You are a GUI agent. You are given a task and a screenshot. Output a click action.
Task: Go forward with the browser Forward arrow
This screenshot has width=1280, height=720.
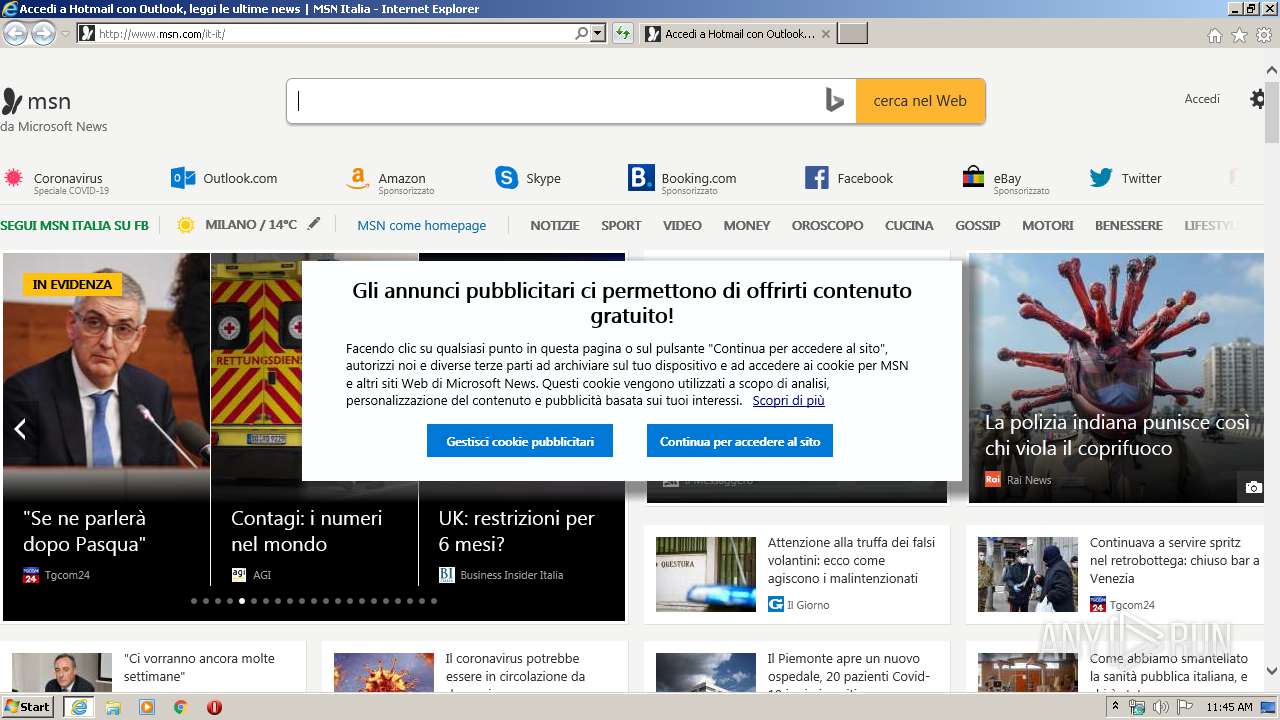click(43, 33)
